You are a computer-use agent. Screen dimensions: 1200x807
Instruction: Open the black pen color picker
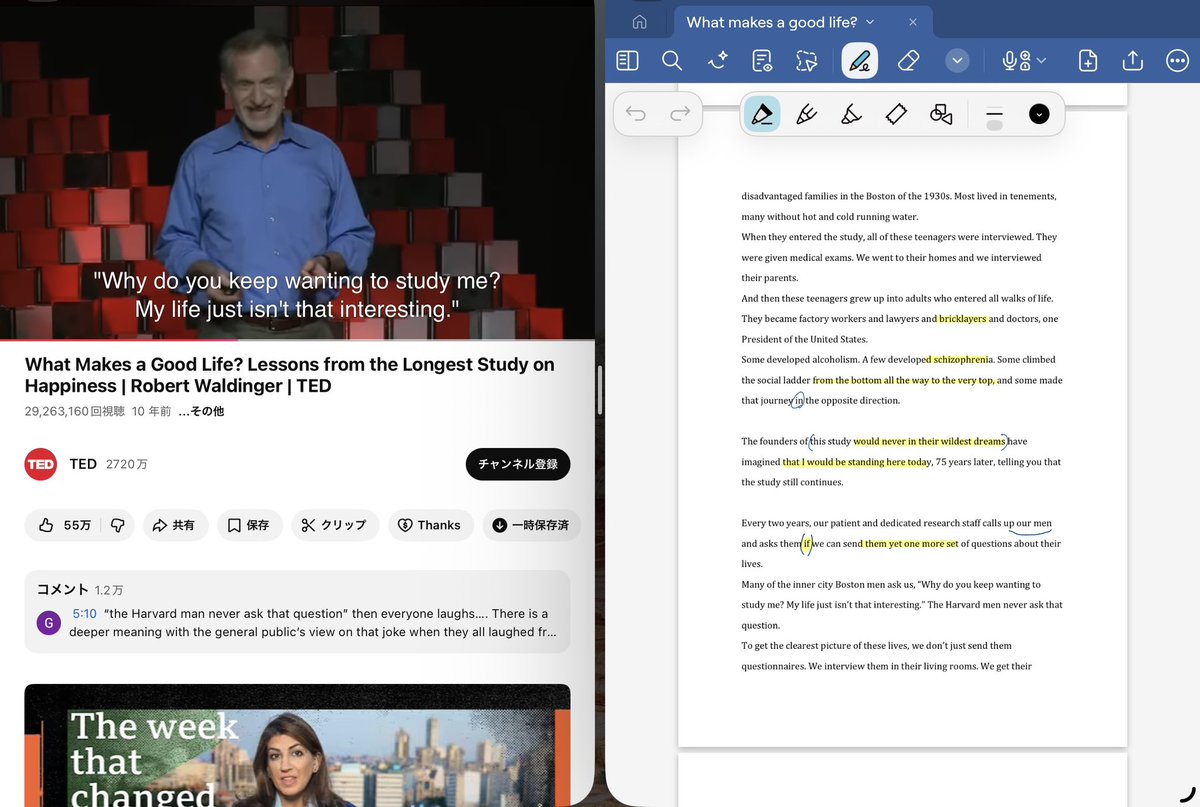pos(1039,114)
